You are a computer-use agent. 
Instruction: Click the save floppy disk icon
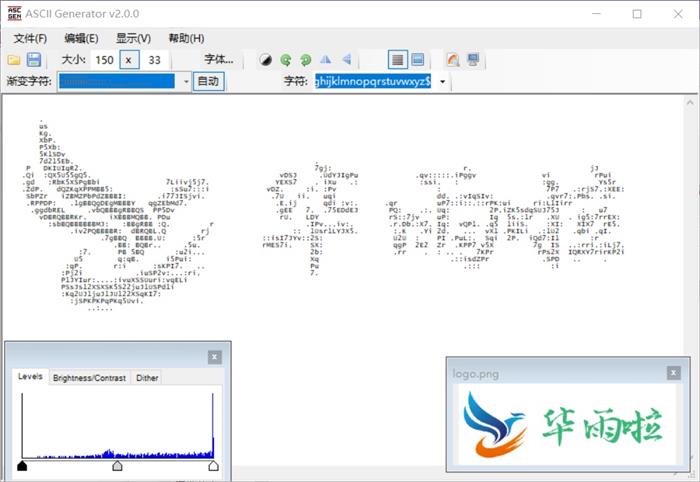(34, 60)
